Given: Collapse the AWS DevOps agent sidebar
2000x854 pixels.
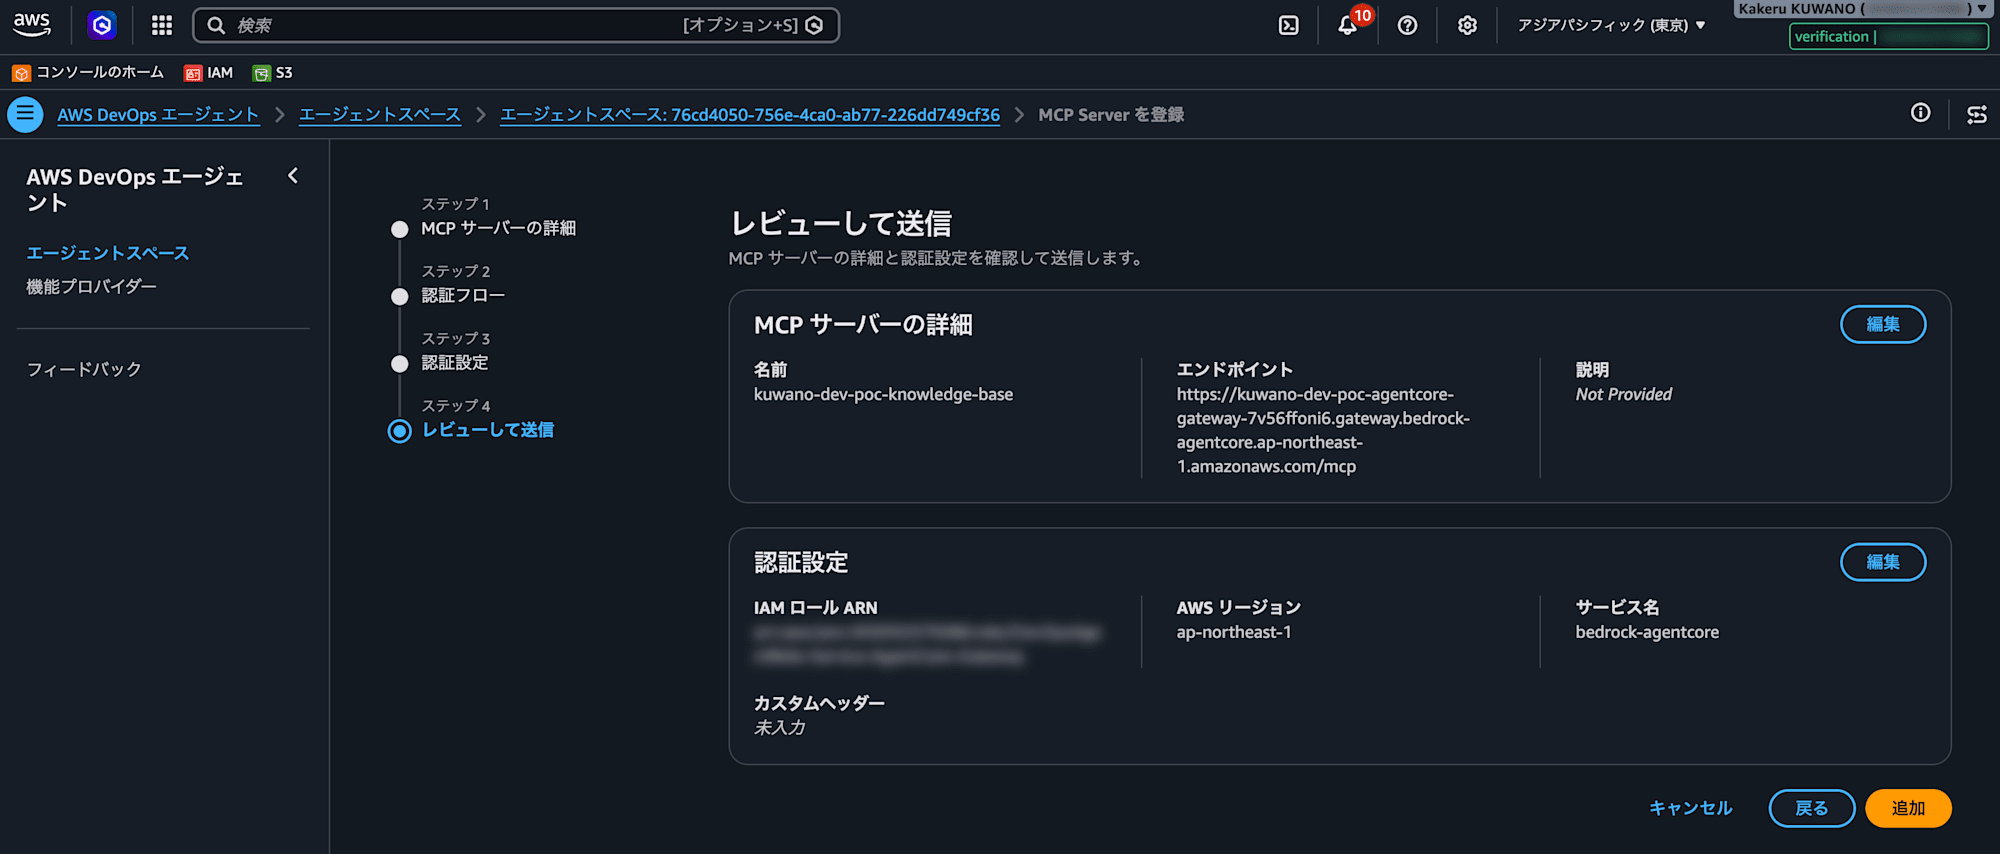Looking at the screenshot, I should point(293,176).
